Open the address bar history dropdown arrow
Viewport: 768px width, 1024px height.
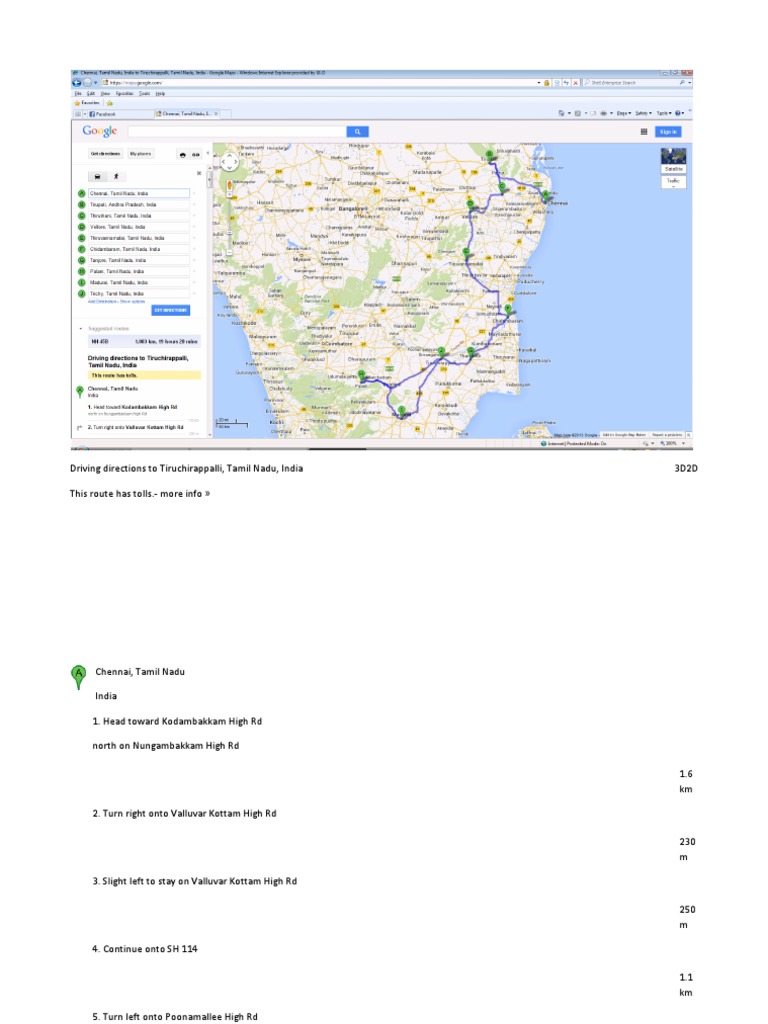click(x=539, y=83)
